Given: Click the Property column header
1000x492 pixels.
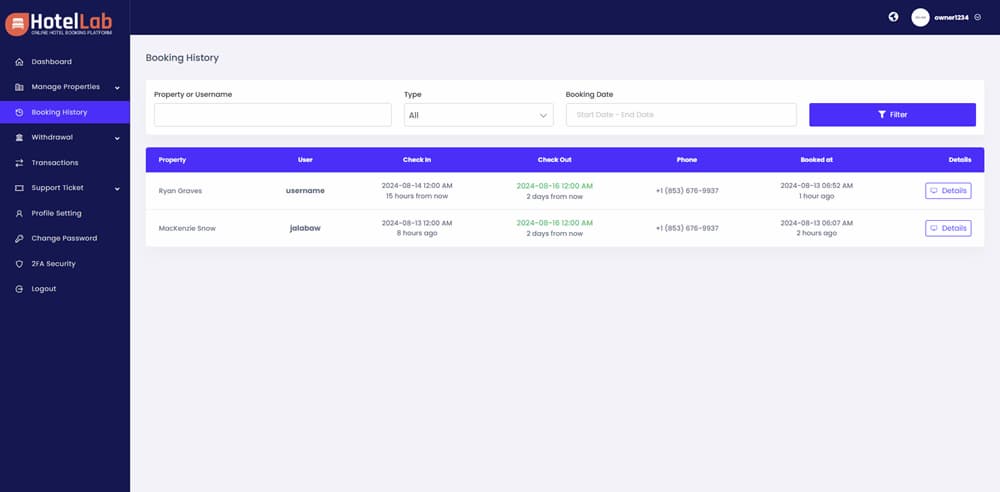Looking at the screenshot, I should click(172, 160).
